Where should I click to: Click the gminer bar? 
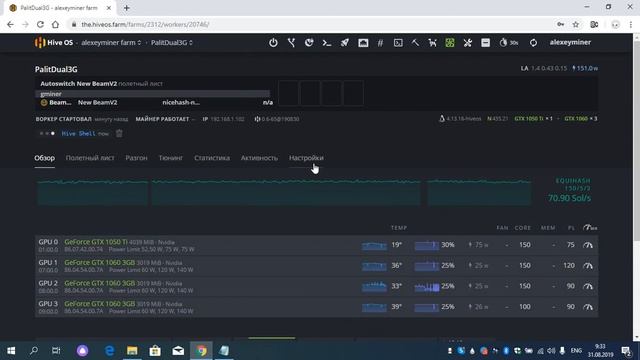tap(153, 94)
